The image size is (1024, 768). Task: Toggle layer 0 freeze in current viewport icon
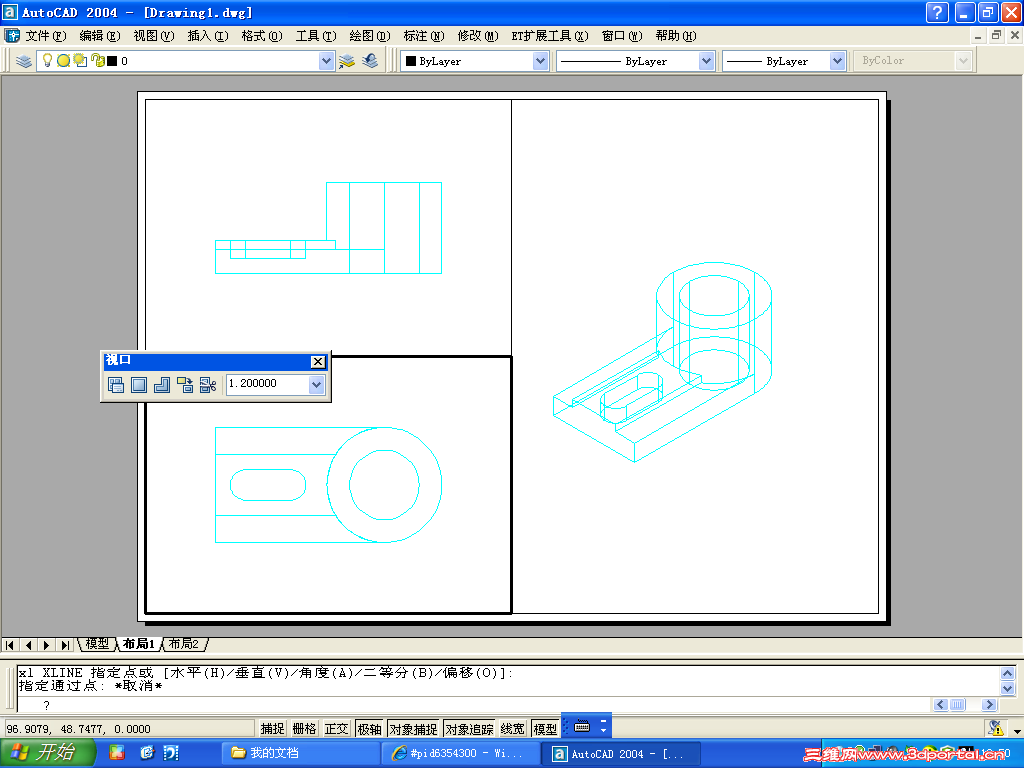point(80,61)
